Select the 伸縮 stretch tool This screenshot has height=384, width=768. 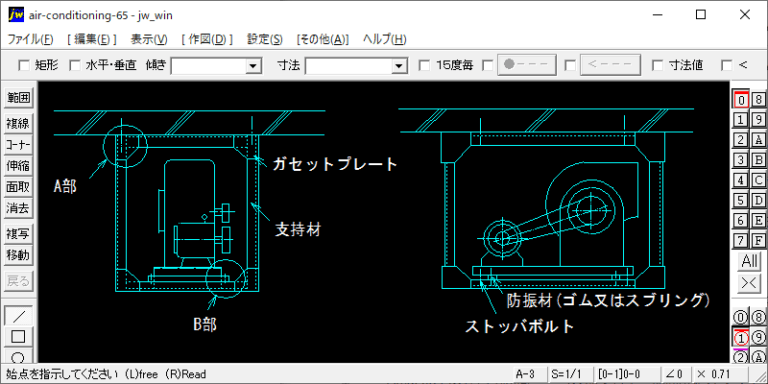19,167
